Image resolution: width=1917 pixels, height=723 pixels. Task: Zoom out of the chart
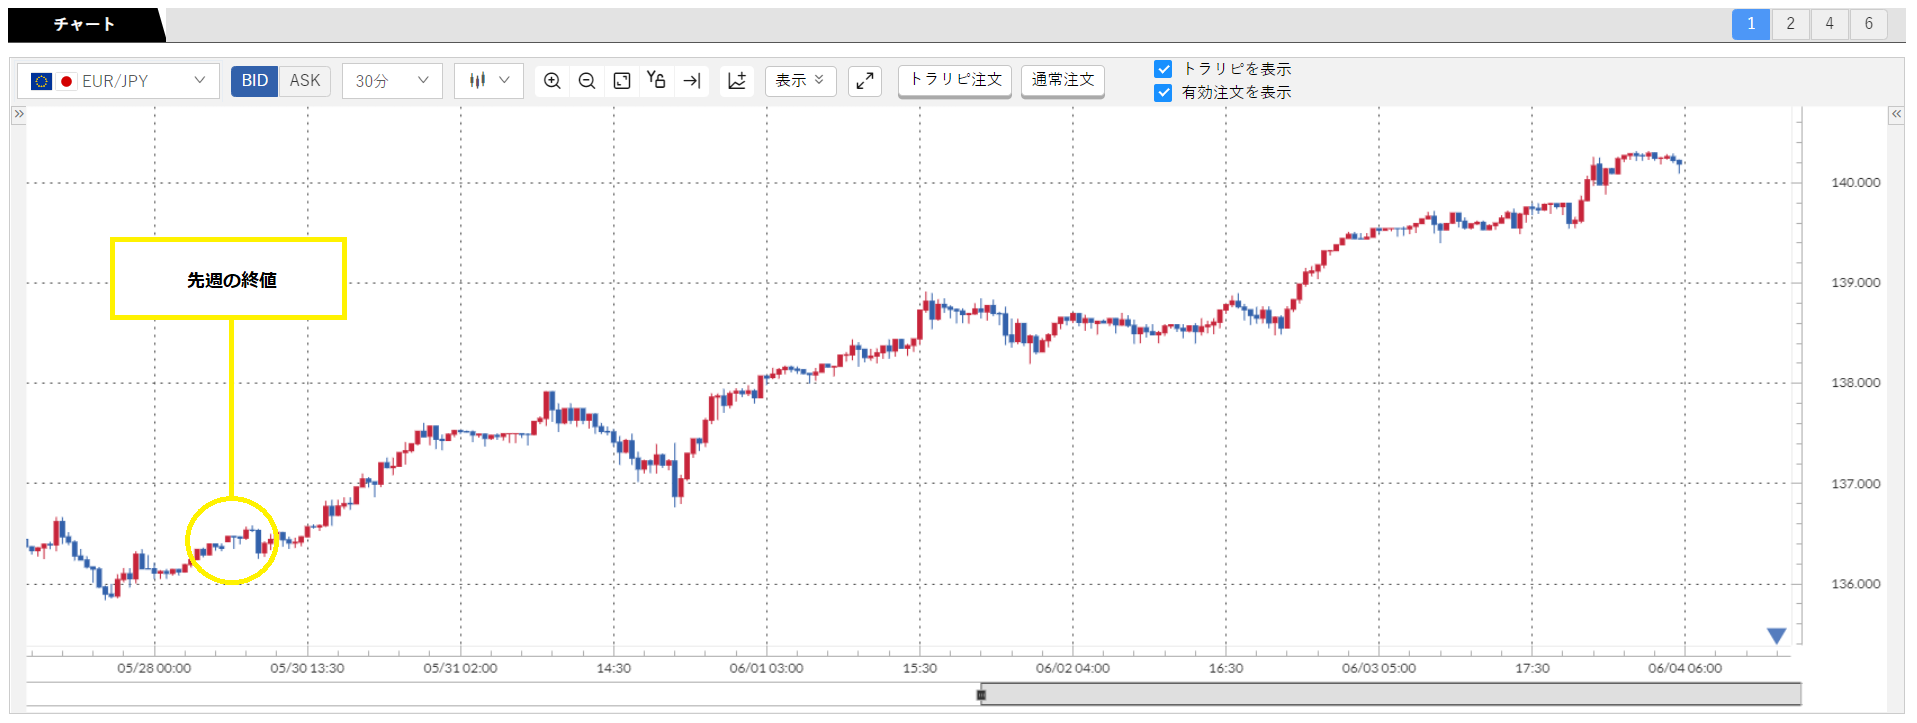[587, 81]
